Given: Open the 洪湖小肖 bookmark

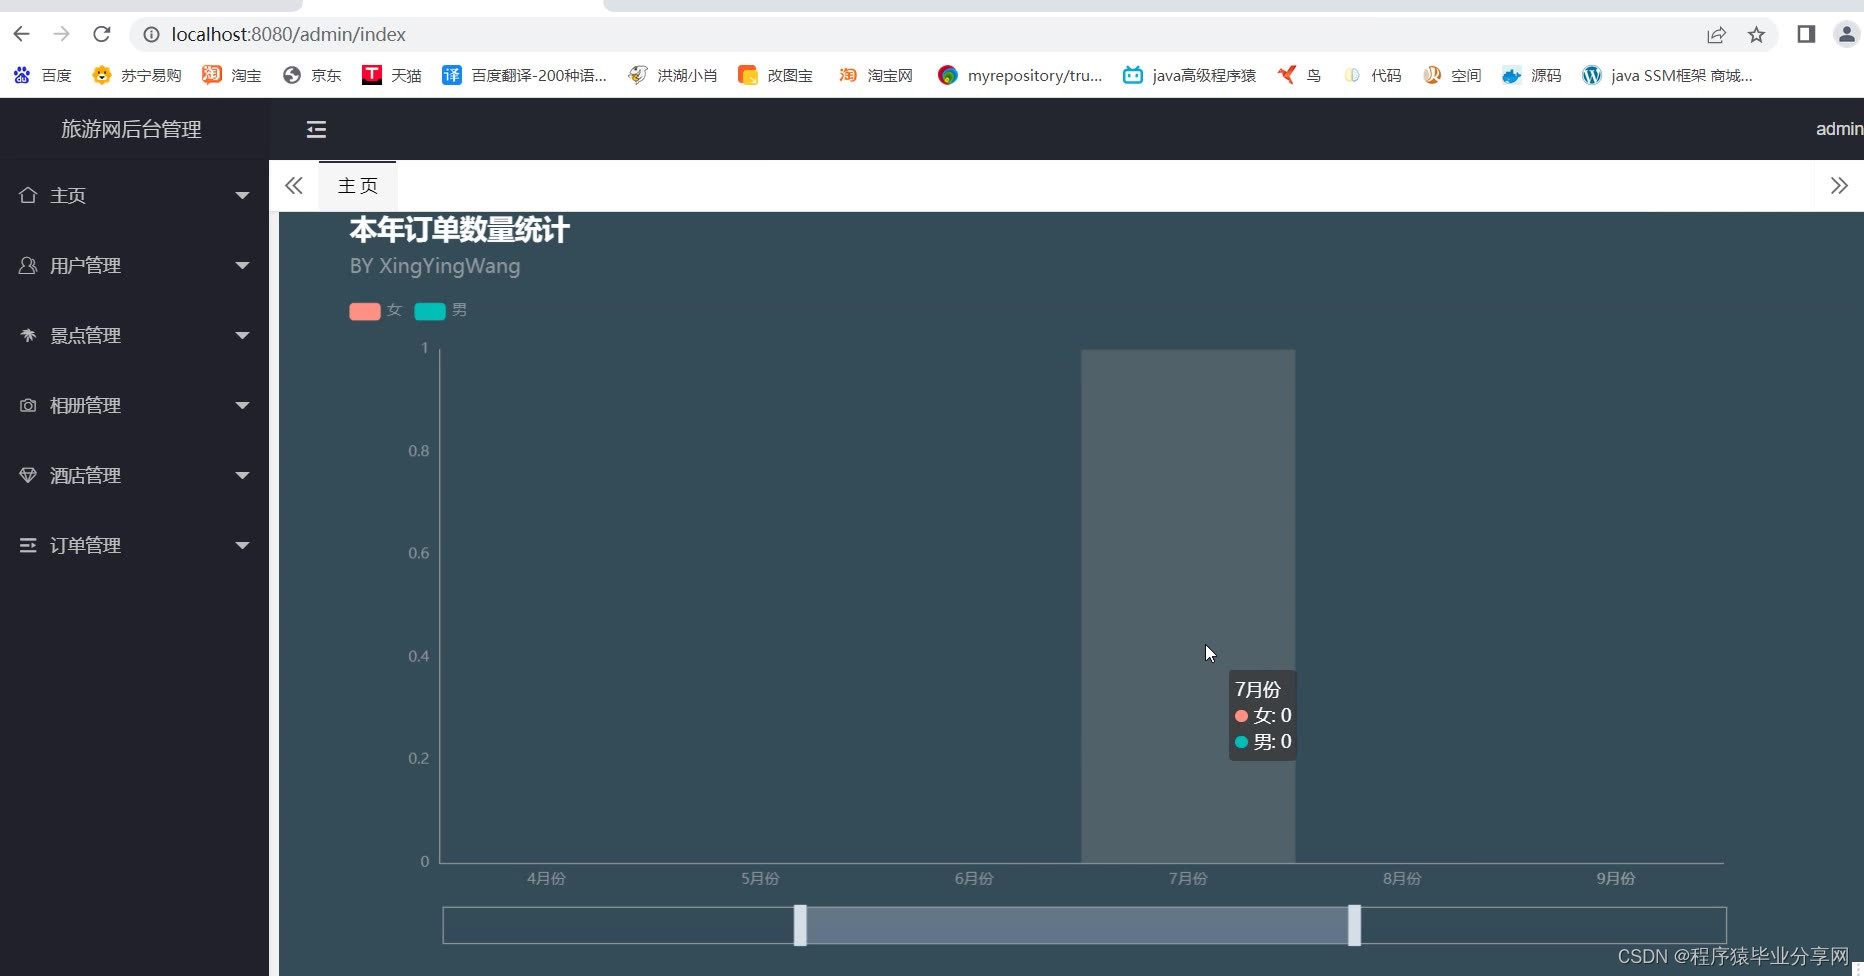Looking at the screenshot, I should 673,75.
